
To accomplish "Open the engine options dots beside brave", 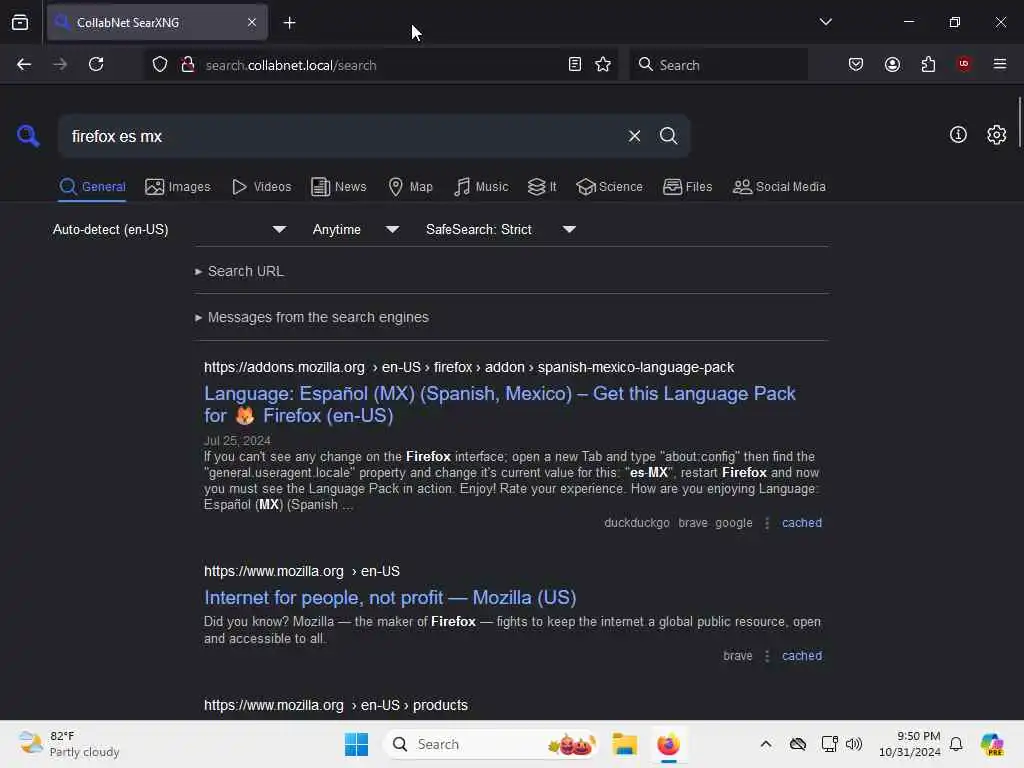I will [767, 656].
